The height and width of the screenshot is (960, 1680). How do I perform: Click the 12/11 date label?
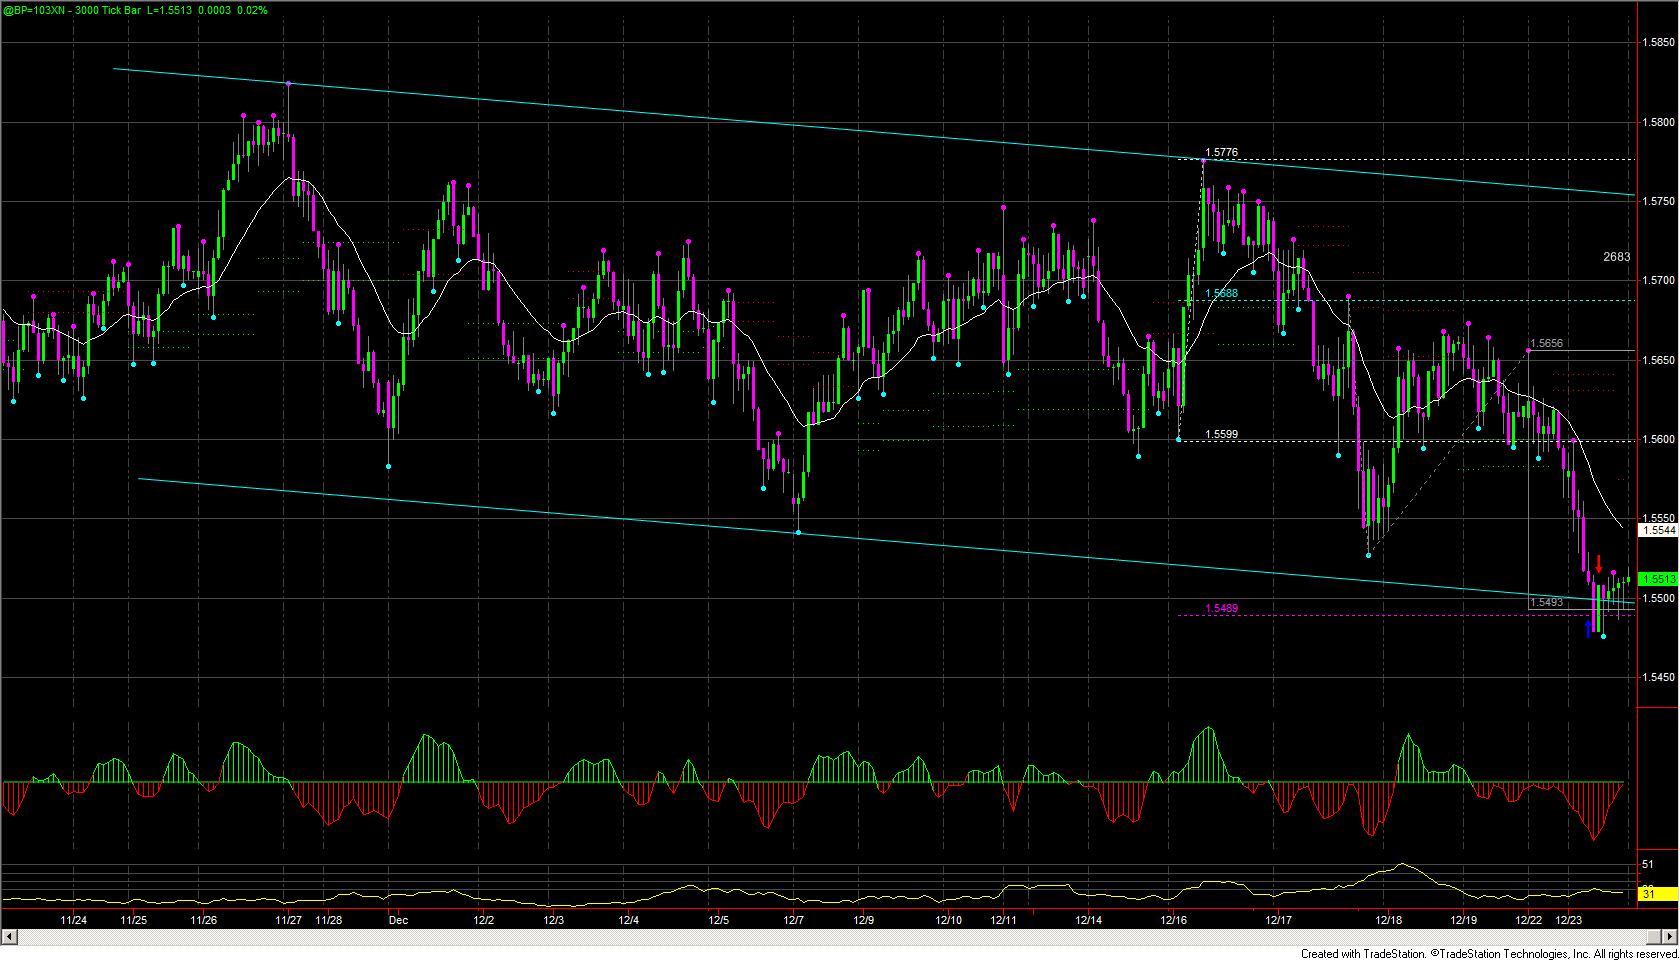pos(1004,919)
